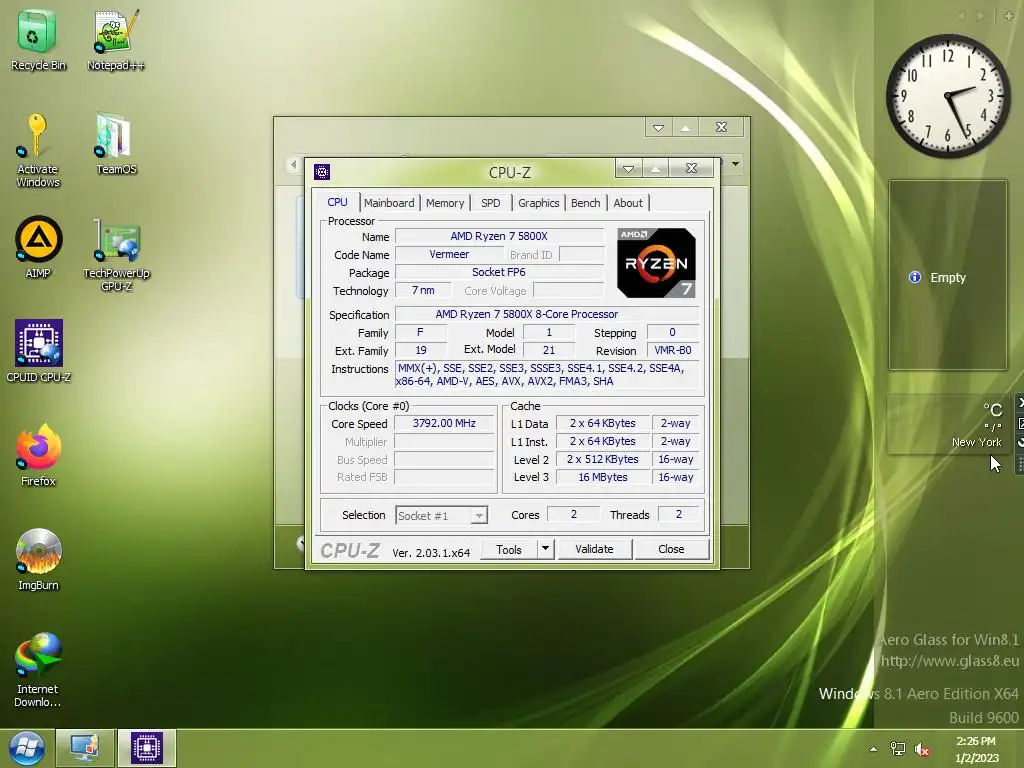The image size is (1024, 768).
Task: Click the Threads count field
Action: [679, 515]
